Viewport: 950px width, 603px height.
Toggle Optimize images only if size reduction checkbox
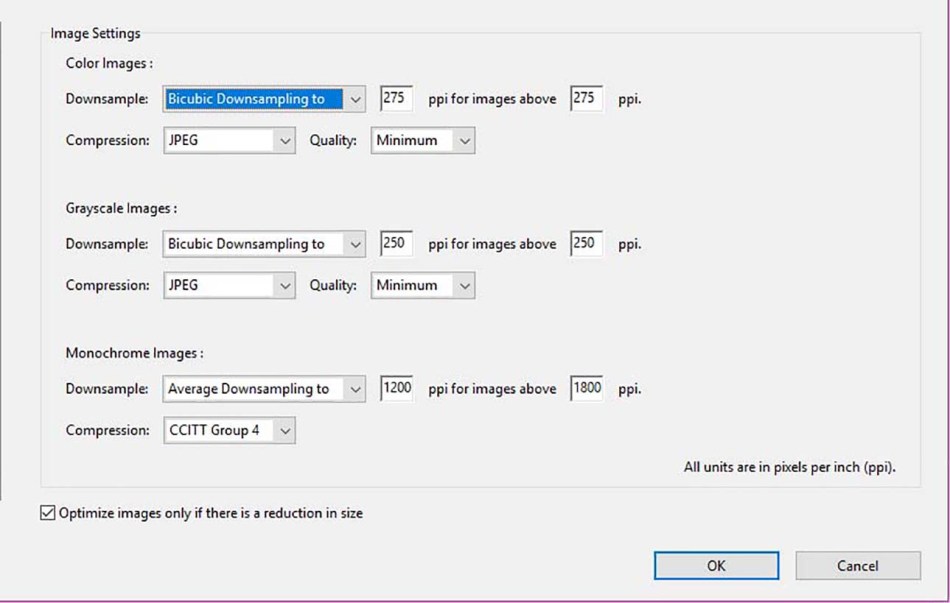click(x=48, y=513)
